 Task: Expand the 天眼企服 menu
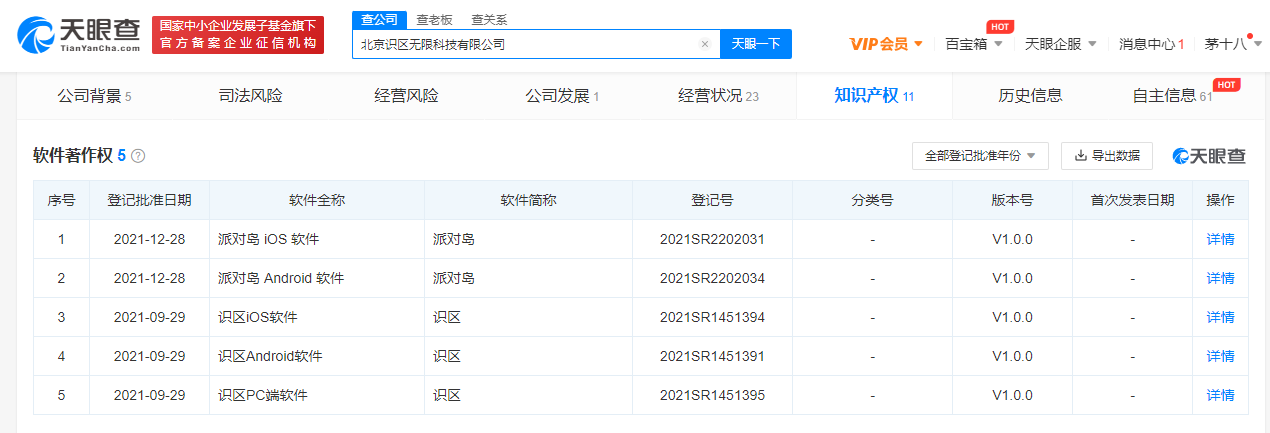coord(1061,44)
